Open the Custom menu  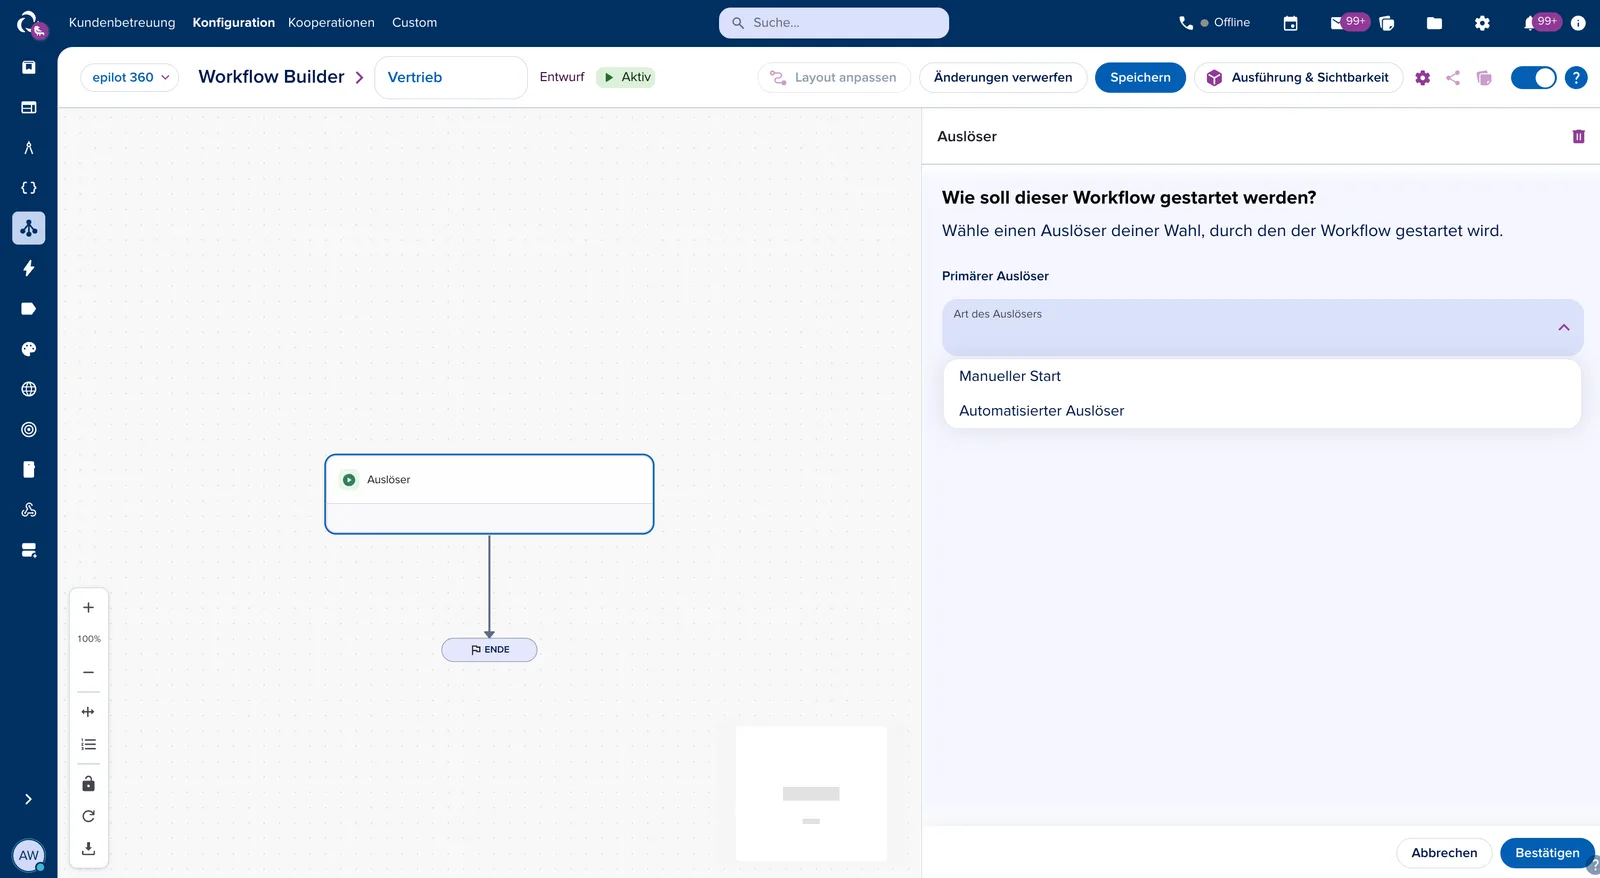coord(414,23)
